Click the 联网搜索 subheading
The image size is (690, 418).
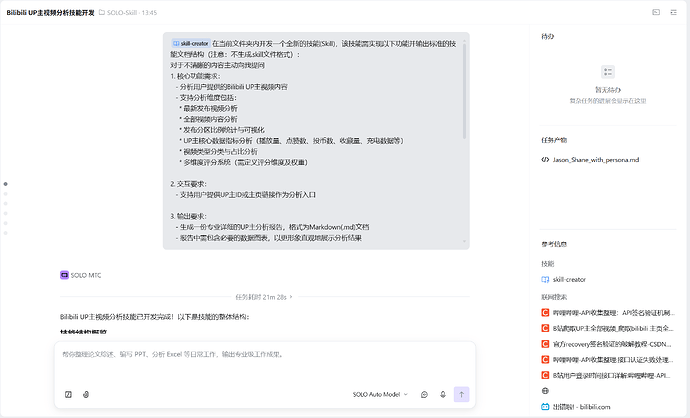click(x=554, y=297)
